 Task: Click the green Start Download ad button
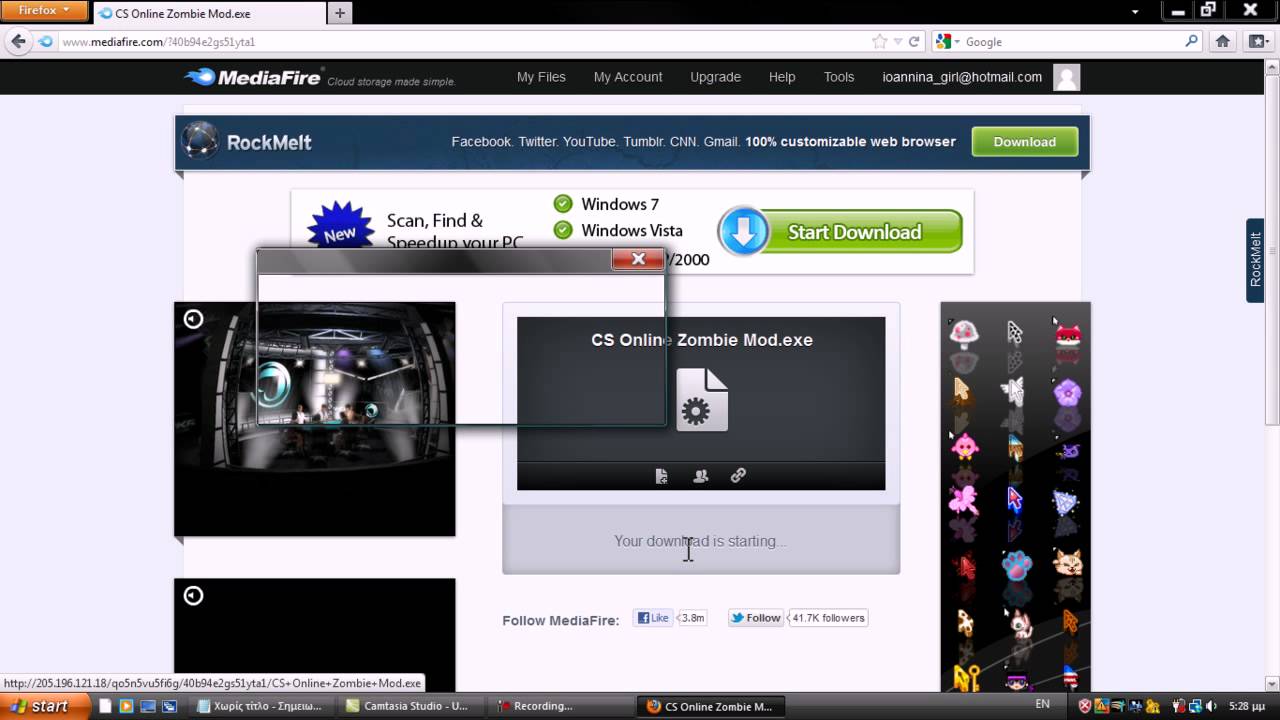[x=840, y=232]
